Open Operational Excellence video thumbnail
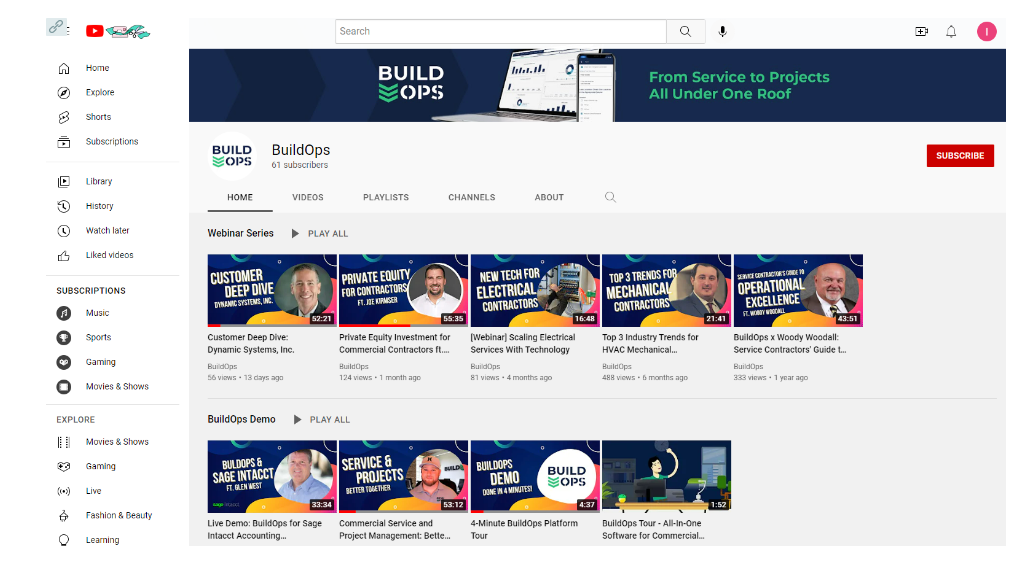 pos(798,291)
